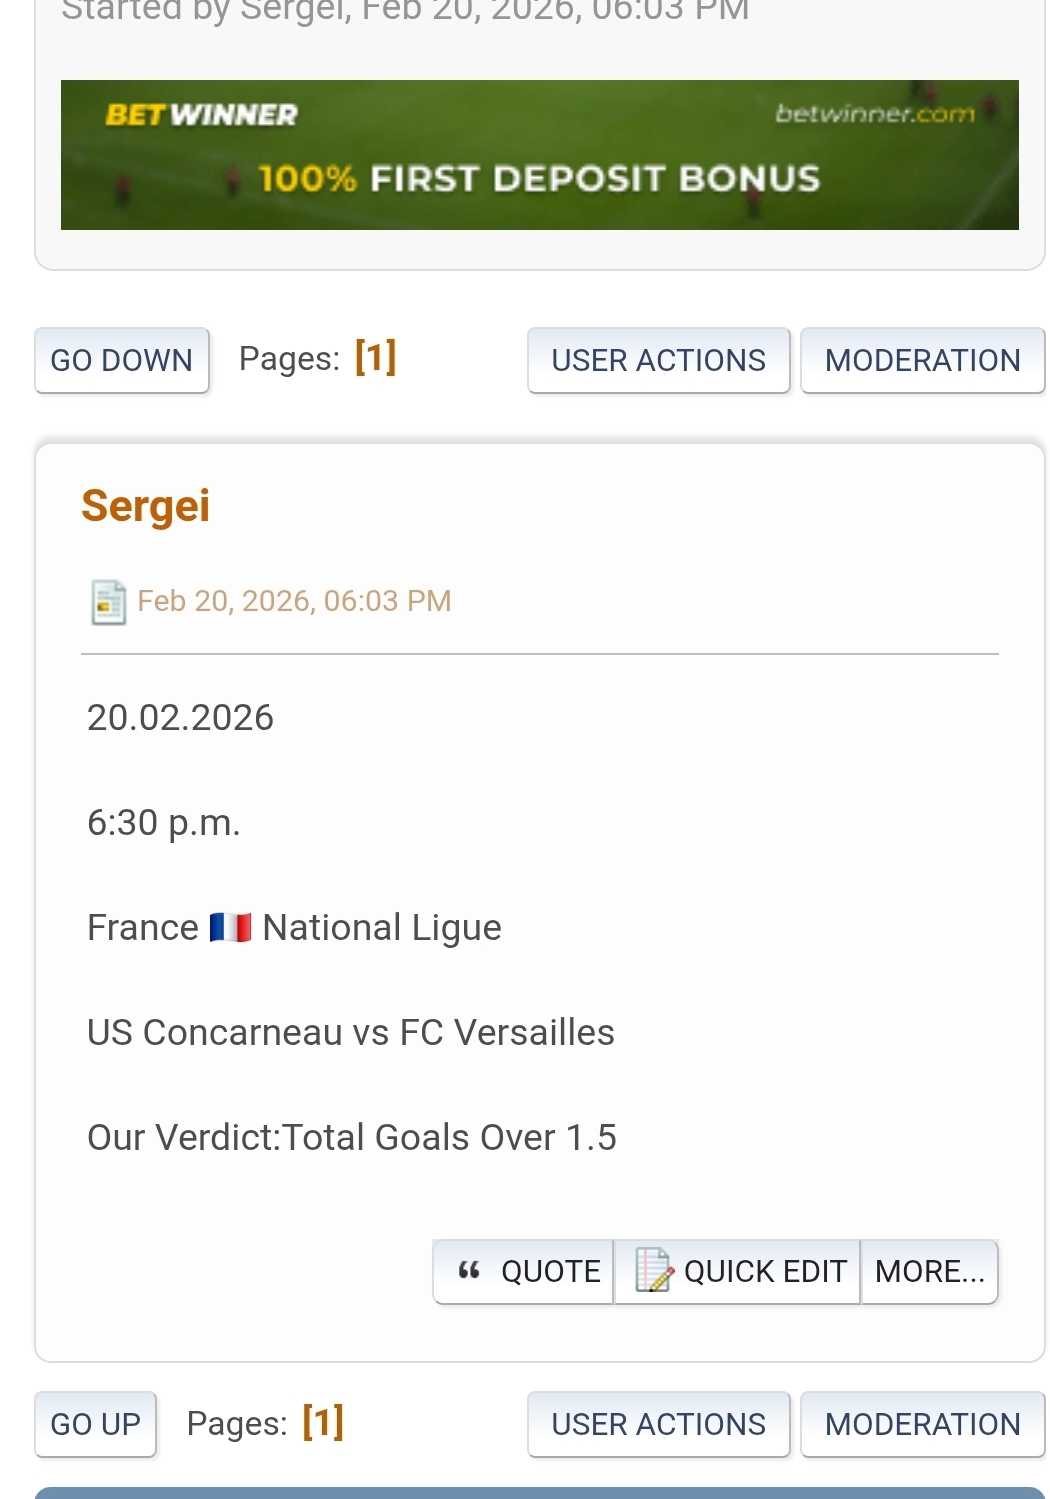The height and width of the screenshot is (1499, 1050).
Task: Click the Quick Edit pencil-page icon
Action: (654, 1271)
